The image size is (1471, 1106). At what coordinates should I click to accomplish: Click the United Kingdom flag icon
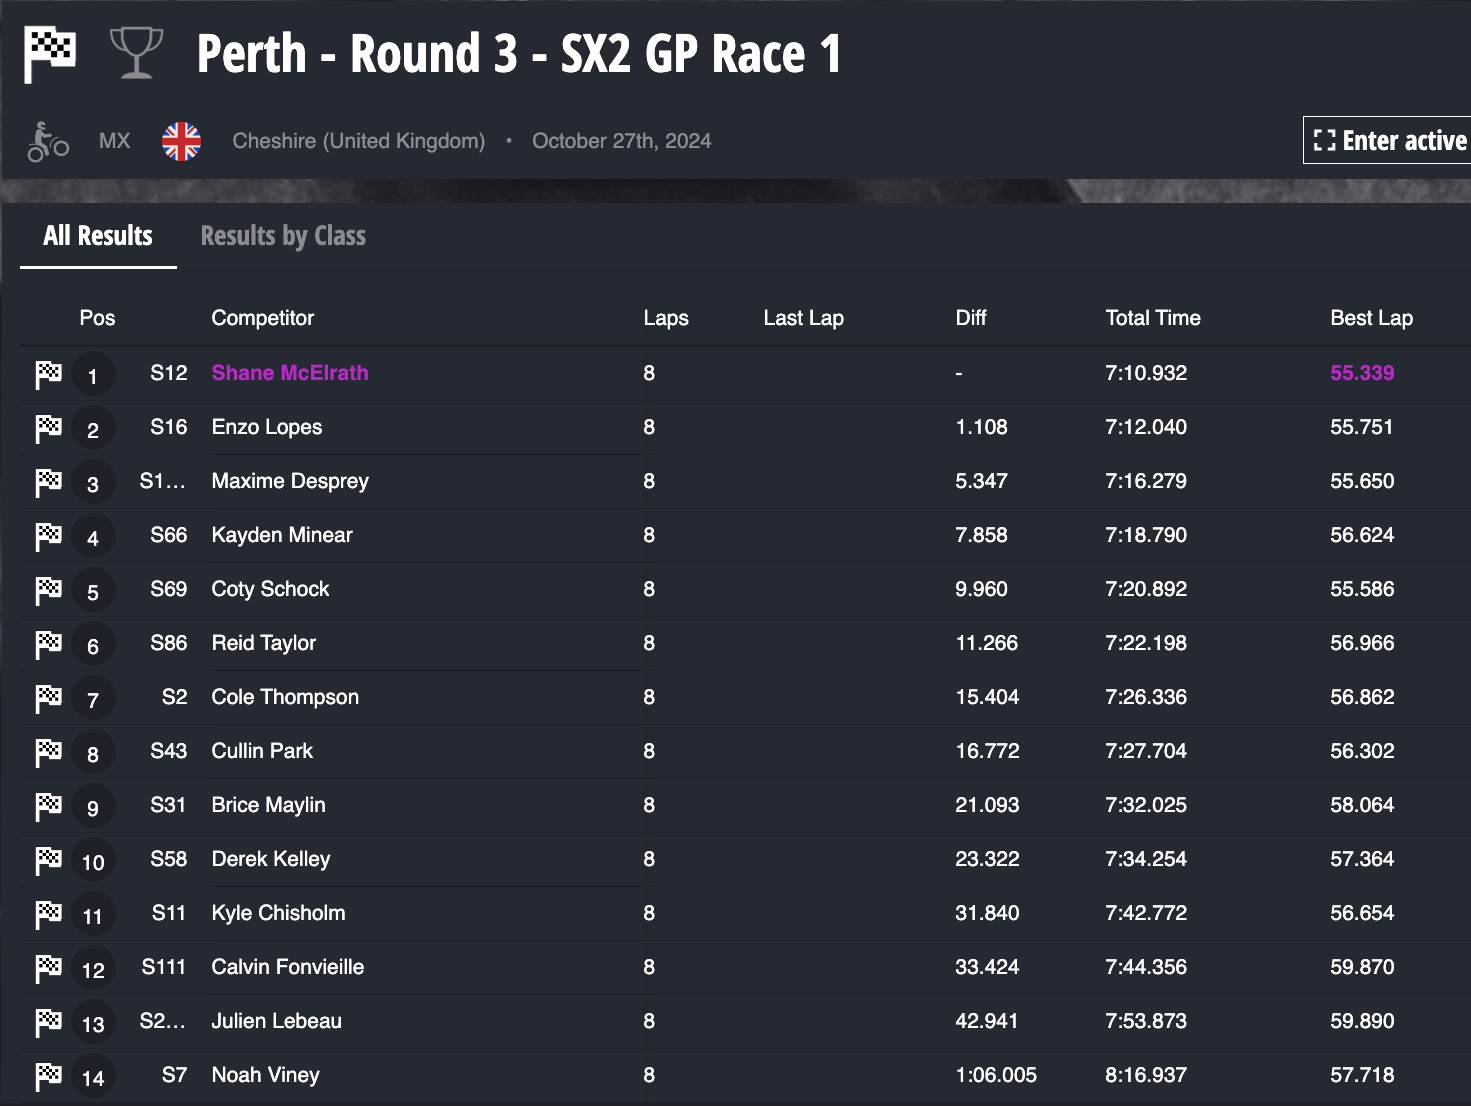click(182, 141)
